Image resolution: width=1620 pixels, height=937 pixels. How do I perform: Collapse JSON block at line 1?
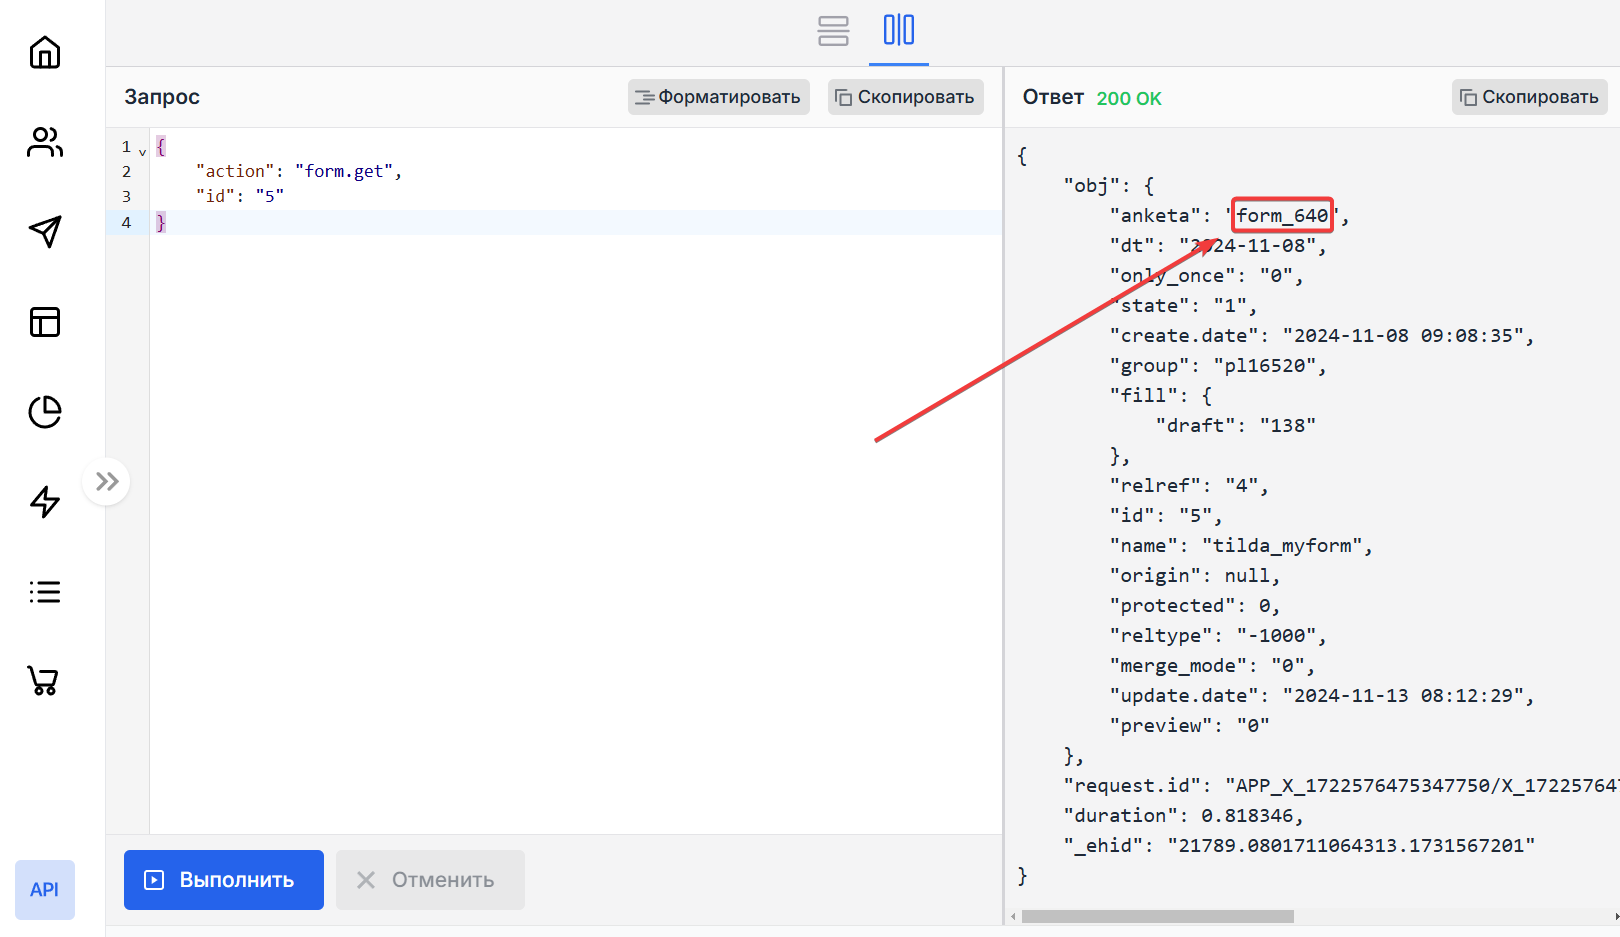[142, 152]
